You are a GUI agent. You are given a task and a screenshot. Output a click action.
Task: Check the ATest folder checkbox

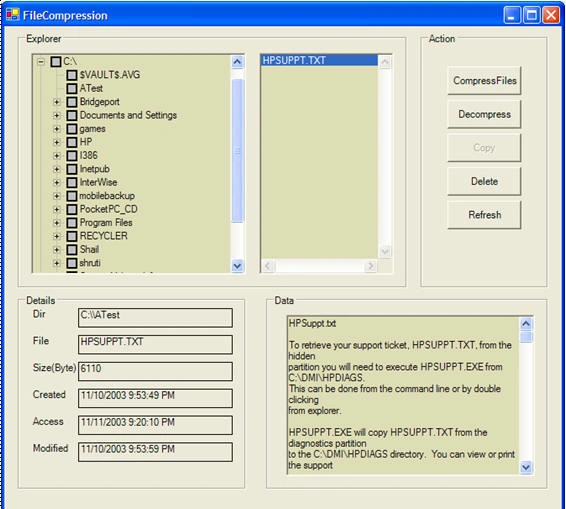coord(72,88)
